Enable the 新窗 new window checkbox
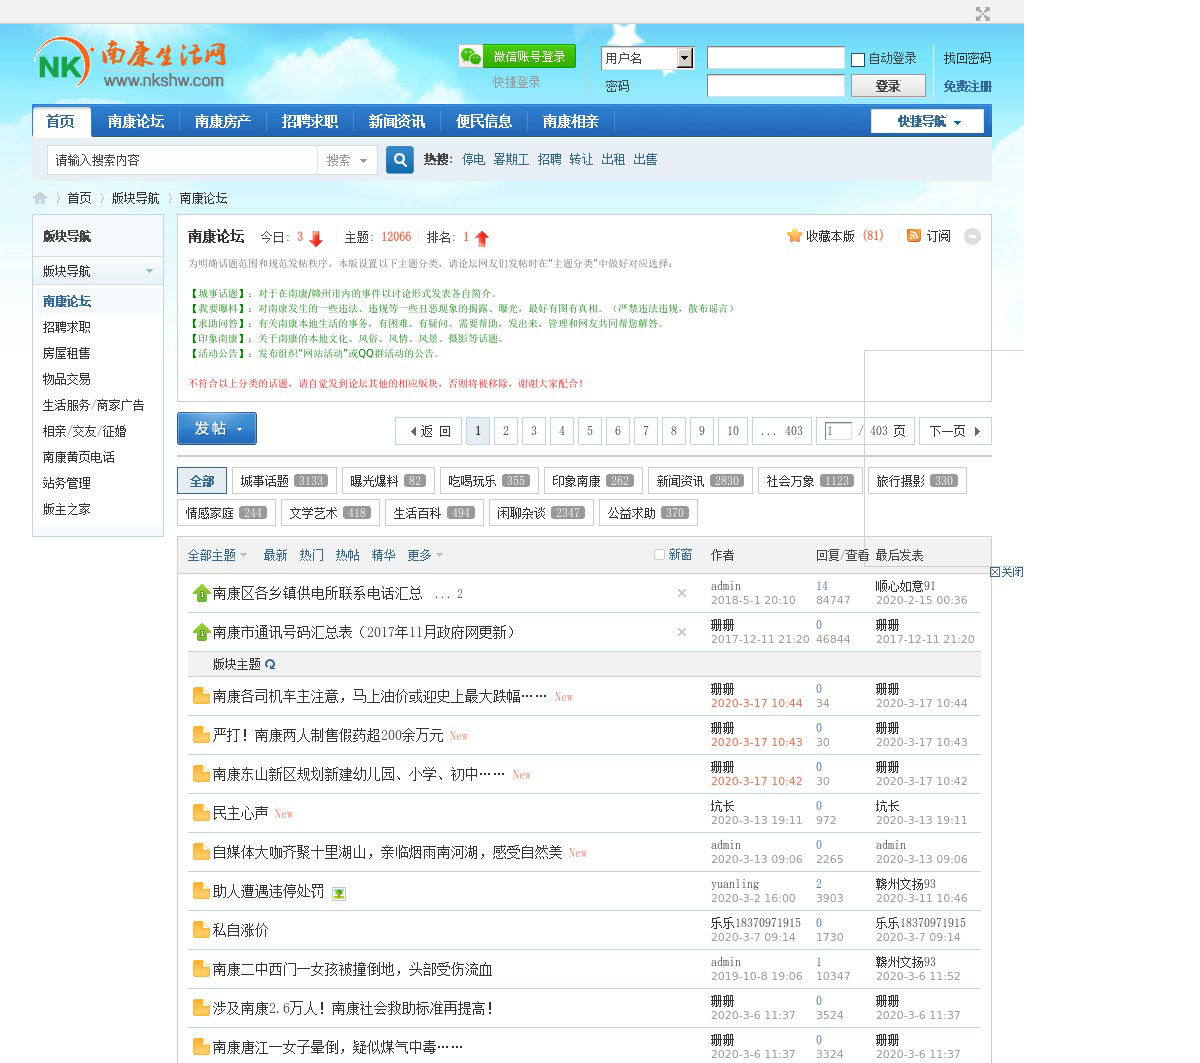Viewport: 1200px width, 1063px height. click(x=659, y=555)
